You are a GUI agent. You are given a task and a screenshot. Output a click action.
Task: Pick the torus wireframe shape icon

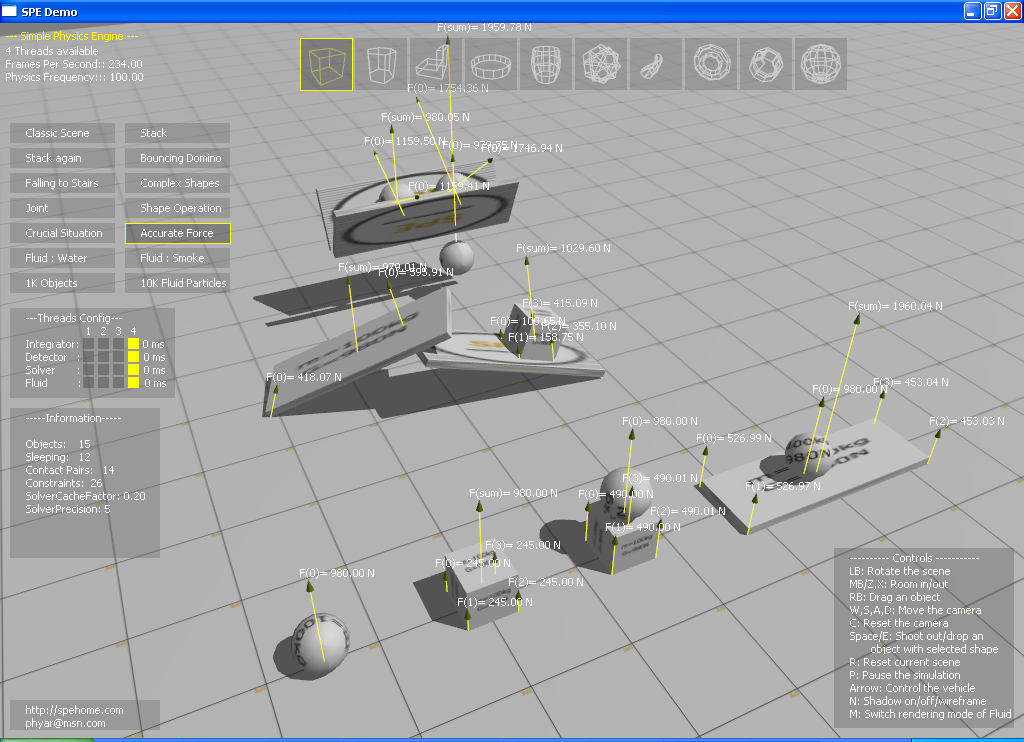[x=711, y=65]
